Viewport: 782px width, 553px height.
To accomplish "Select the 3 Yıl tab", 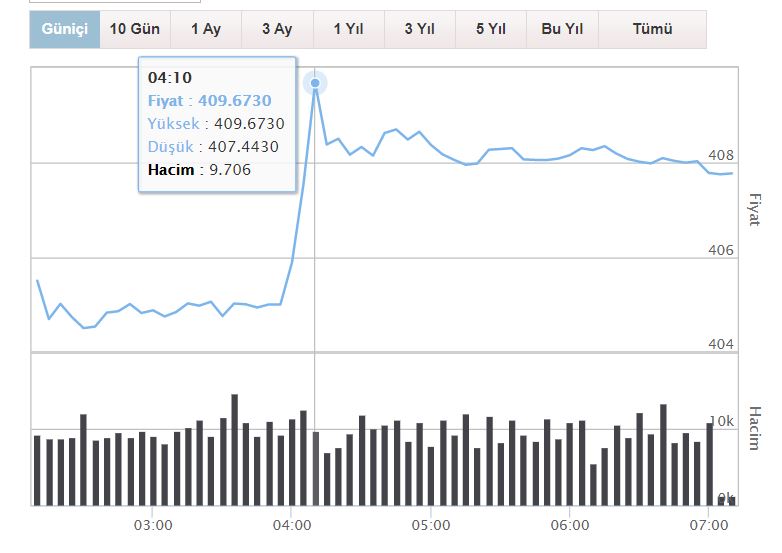I will pyautogui.click(x=419, y=29).
